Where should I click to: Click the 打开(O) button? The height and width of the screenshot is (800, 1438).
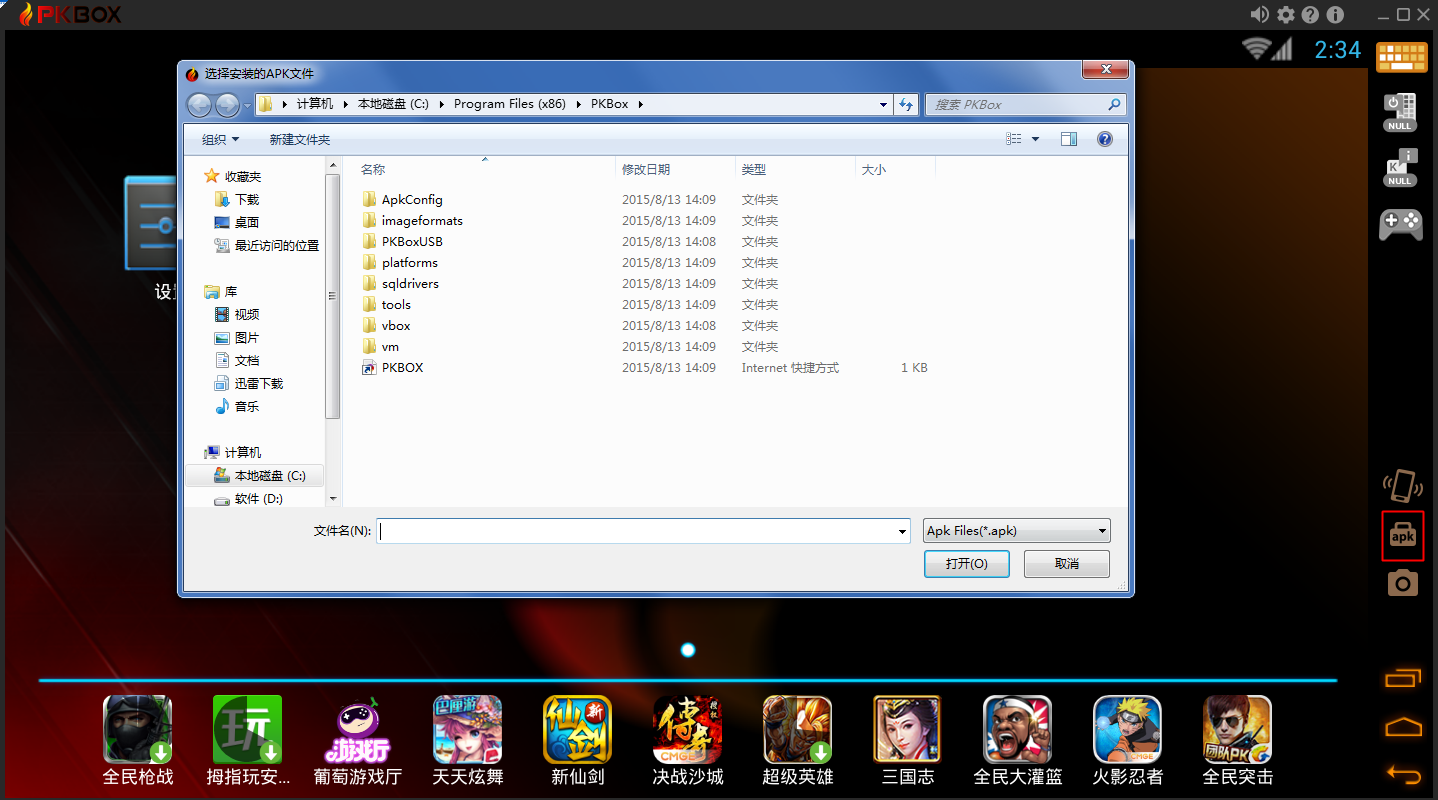pos(967,564)
